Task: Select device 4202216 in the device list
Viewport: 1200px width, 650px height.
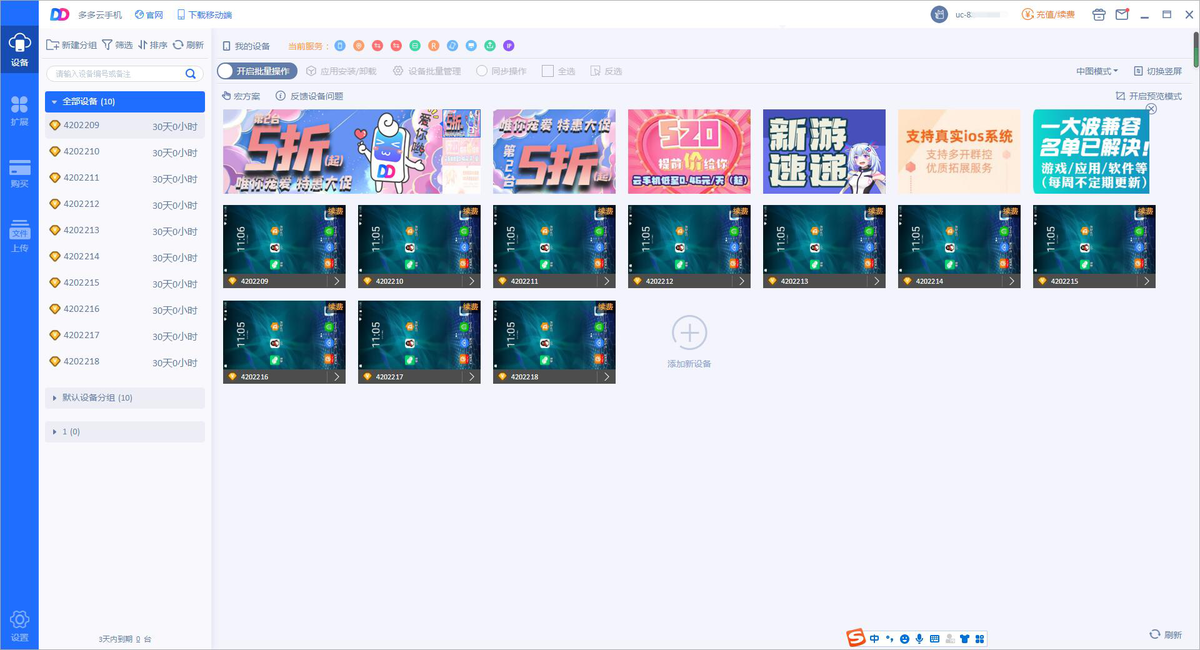Action: (x=125, y=309)
